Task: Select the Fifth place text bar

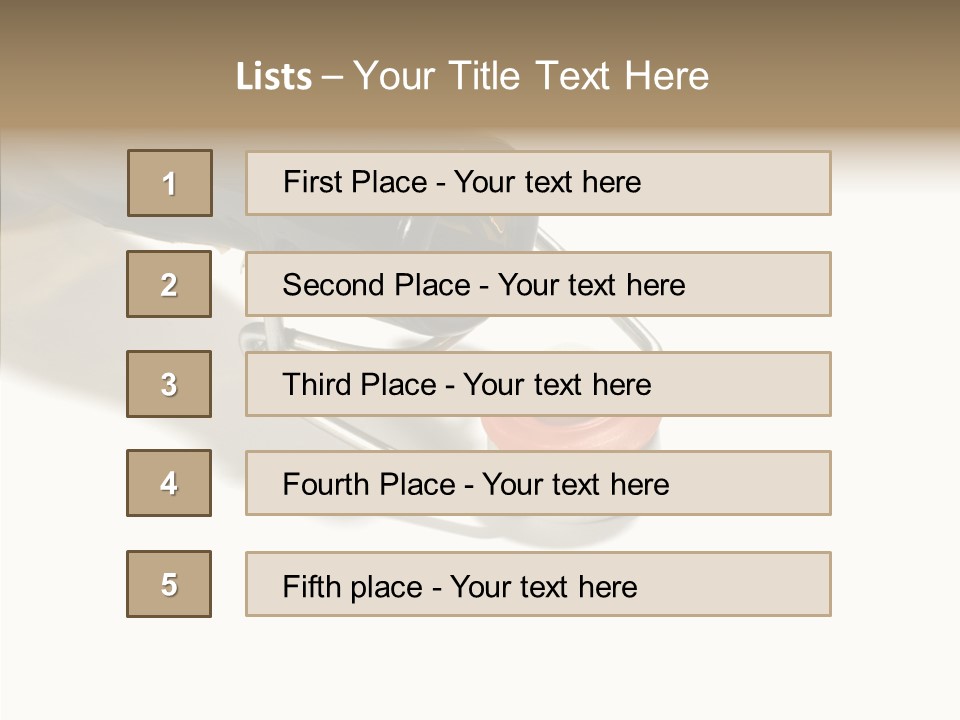Action: [538, 584]
